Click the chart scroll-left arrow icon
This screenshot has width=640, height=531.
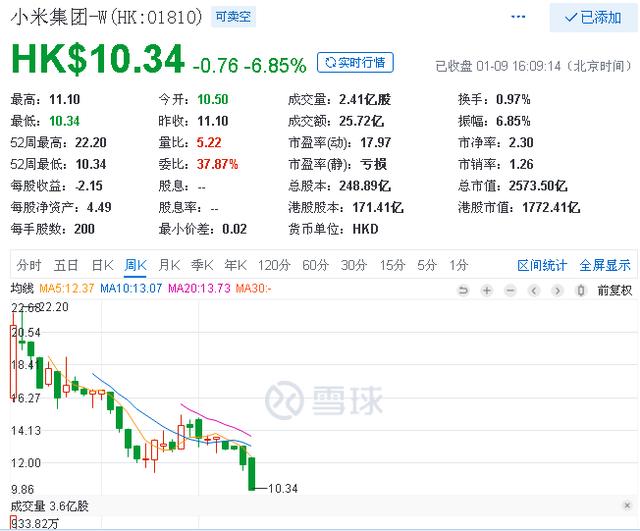tap(534, 291)
